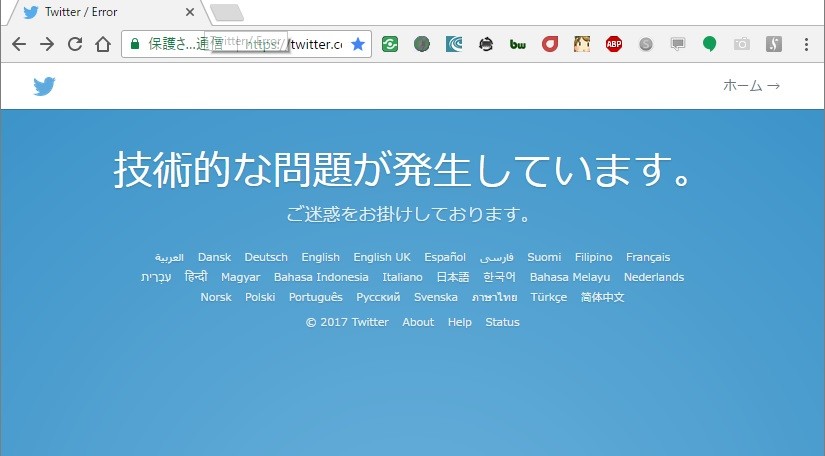Image resolution: width=825 pixels, height=456 pixels.
Task: Open the Adblock Plus extension icon
Action: point(614,44)
